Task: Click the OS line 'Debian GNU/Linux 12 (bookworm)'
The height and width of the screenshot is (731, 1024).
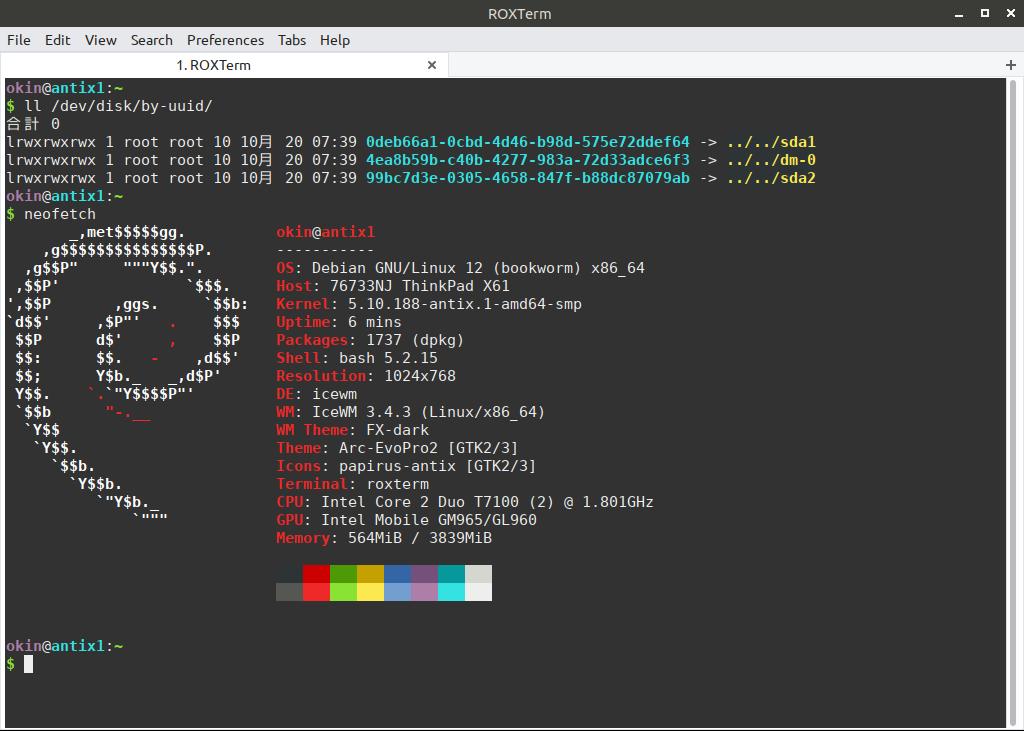Action: pos(446,268)
